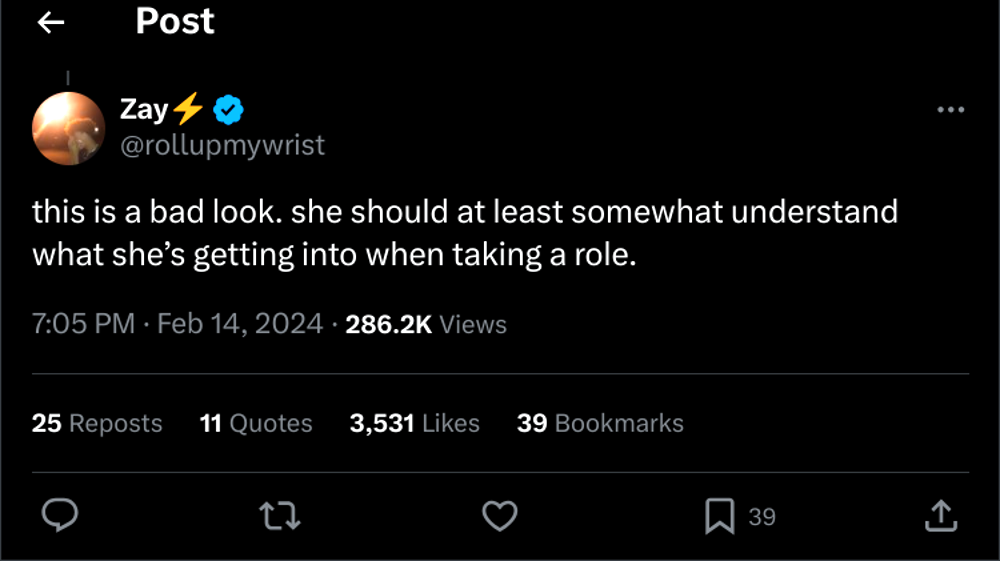
Task: Click the 39 Bookmarks count
Action: coord(600,423)
